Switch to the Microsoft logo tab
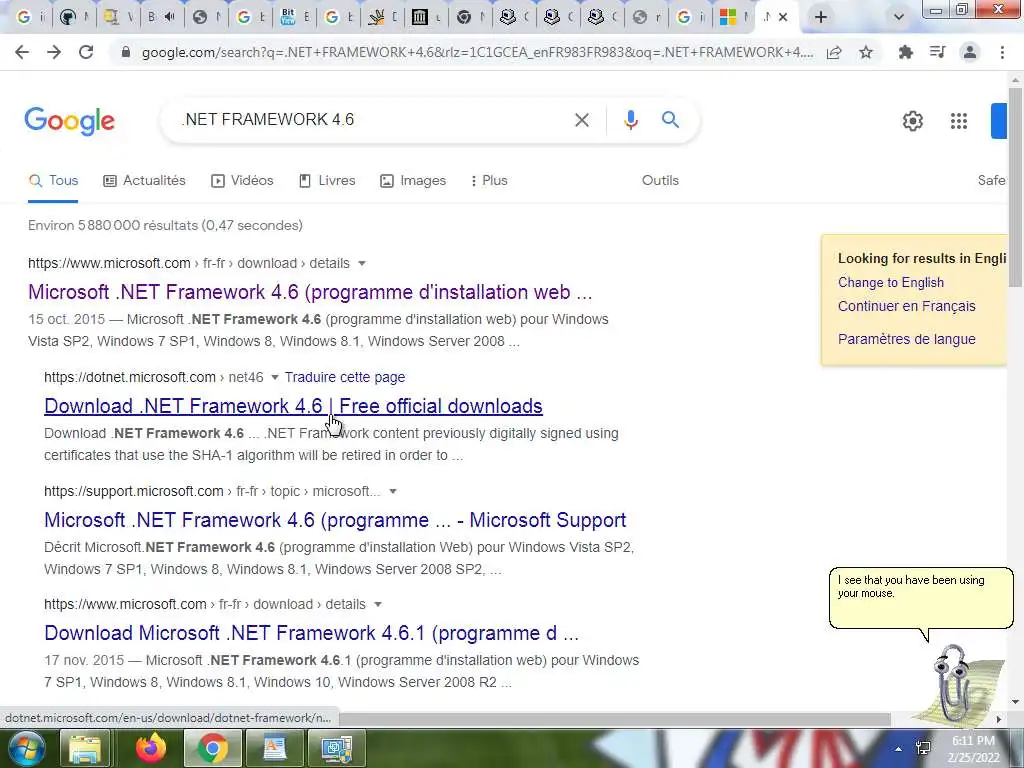 pyautogui.click(x=733, y=18)
